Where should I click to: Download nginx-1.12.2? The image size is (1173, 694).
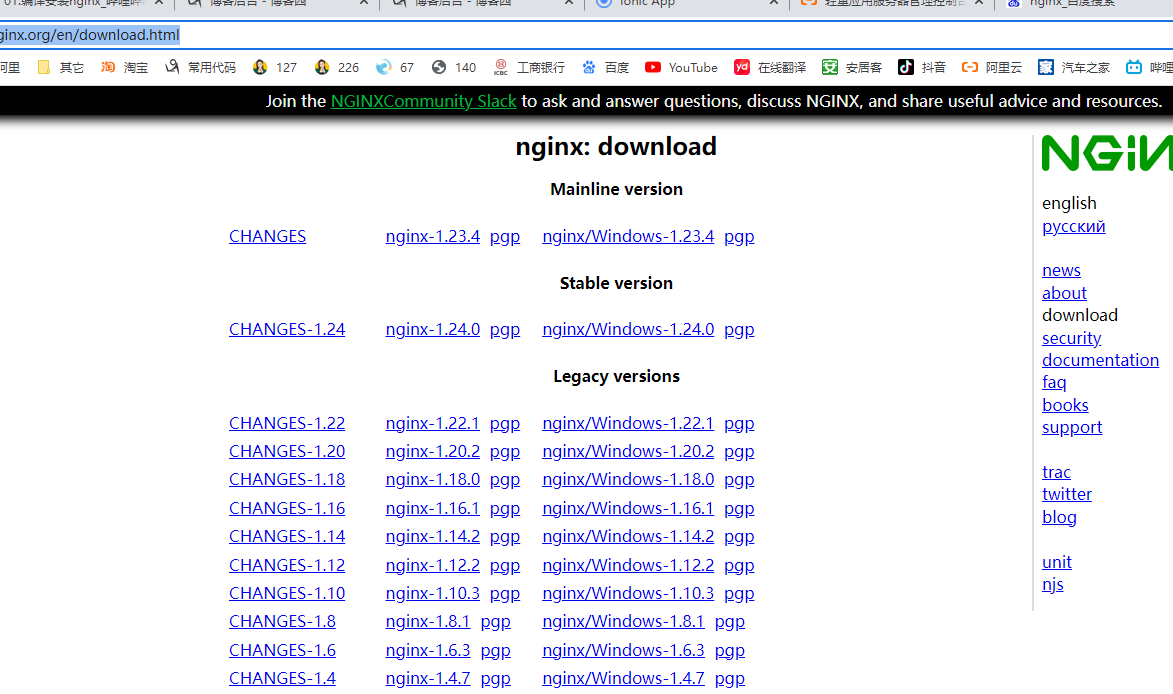click(432, 565)
